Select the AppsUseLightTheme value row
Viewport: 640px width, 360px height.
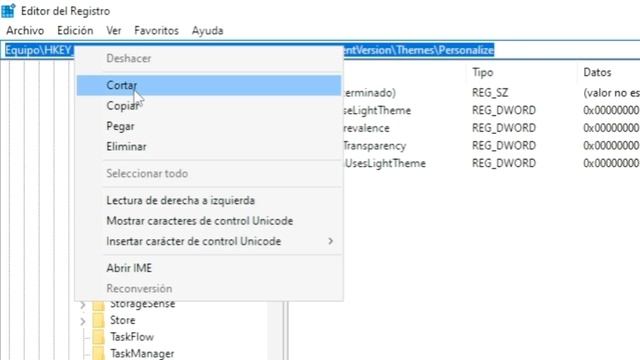[x=491, y=110]
